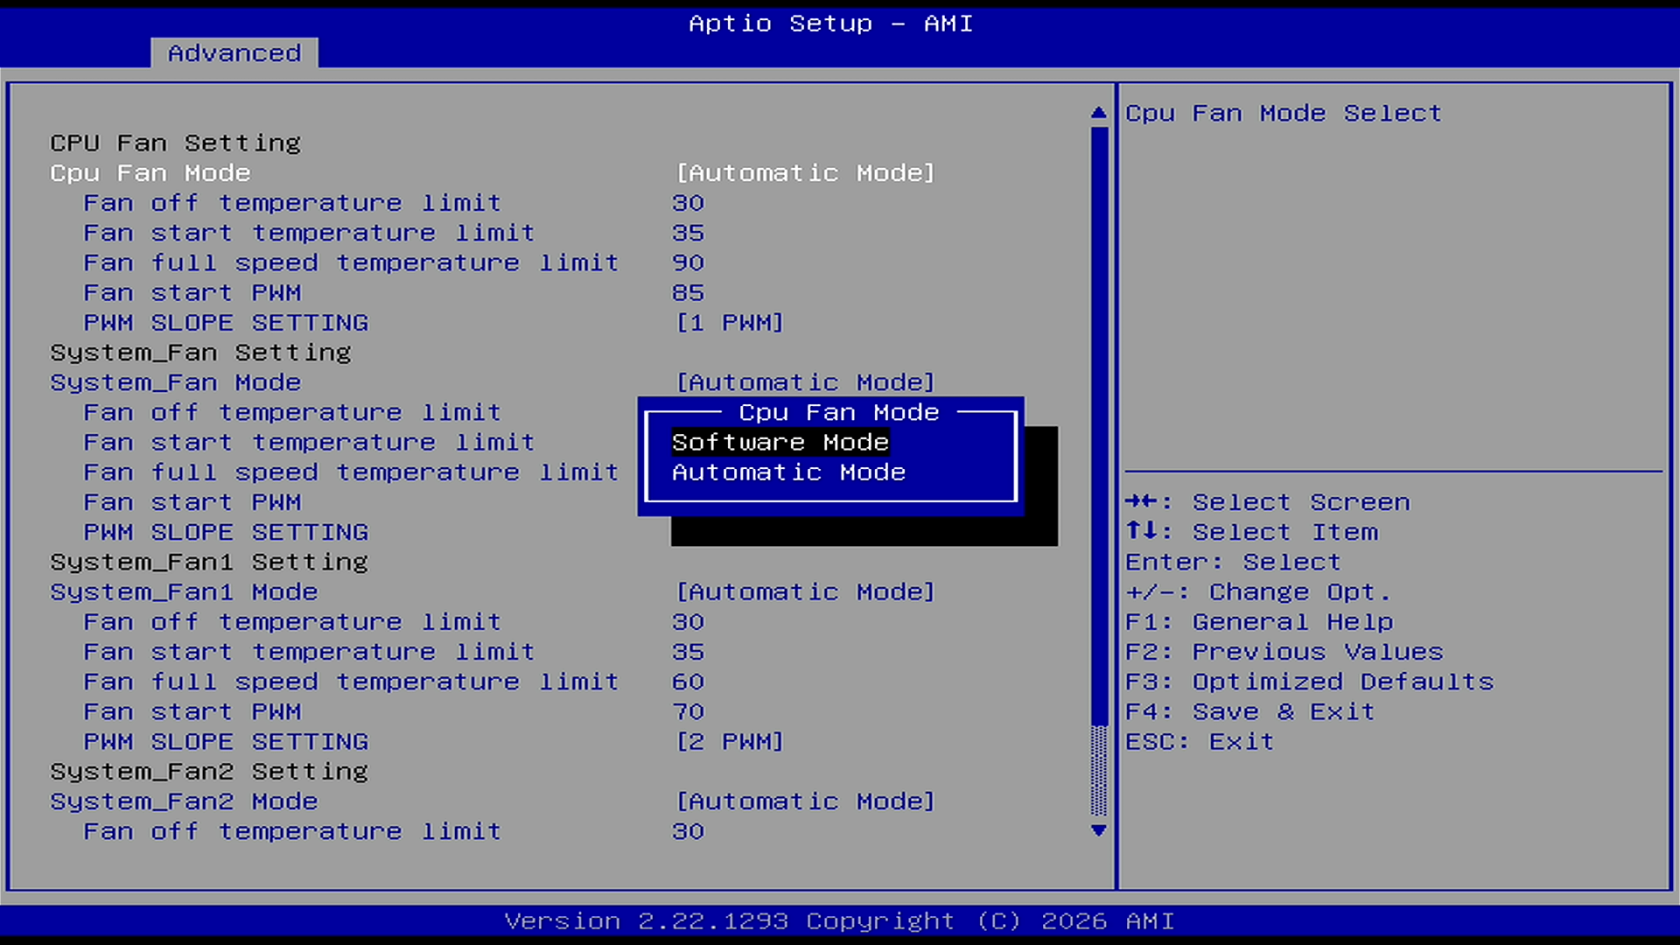
Task: Select System_Fan1 fan off temperature value 30
Action: (x=688, y=622)
